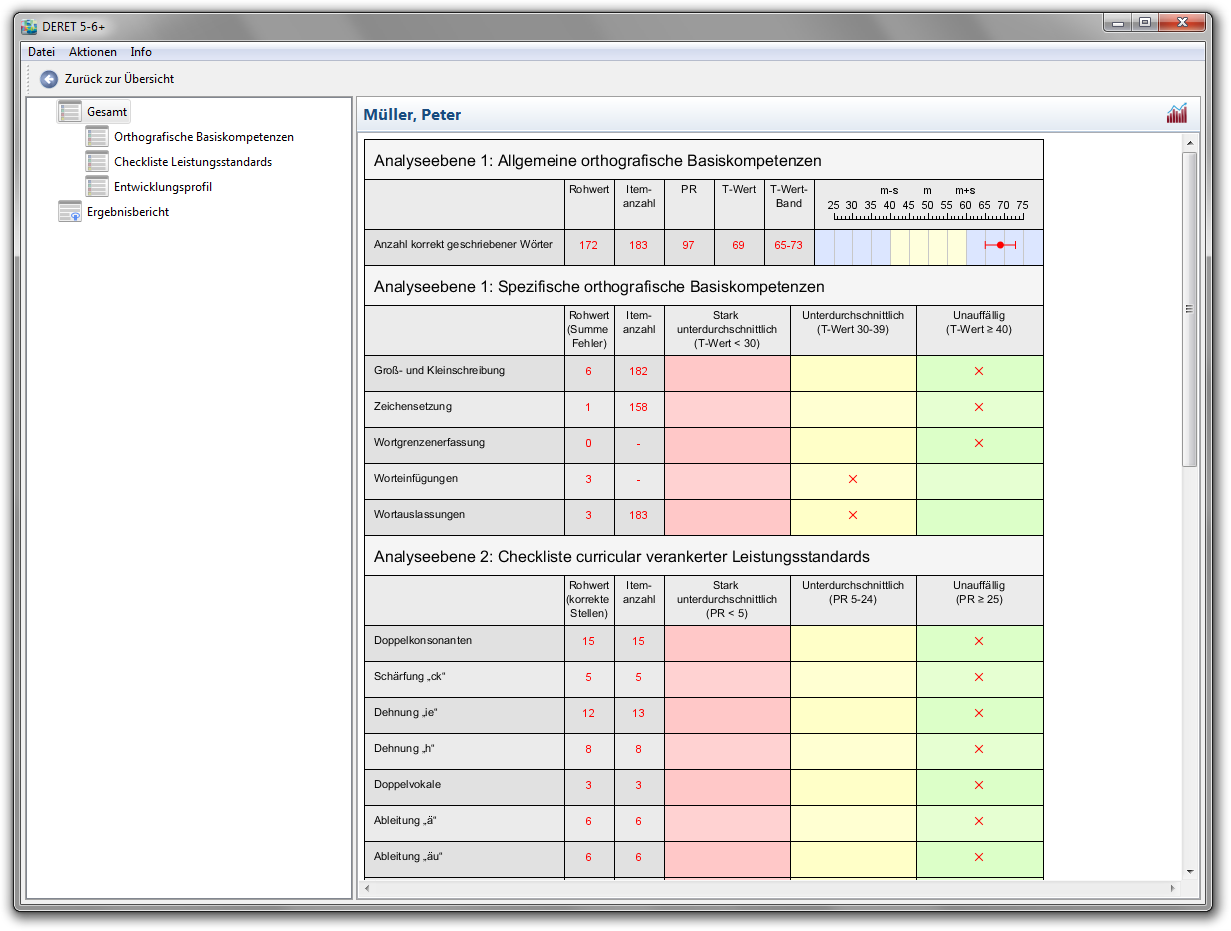Click the X mark in Doppelkonsonanten row

pos(979,642)
